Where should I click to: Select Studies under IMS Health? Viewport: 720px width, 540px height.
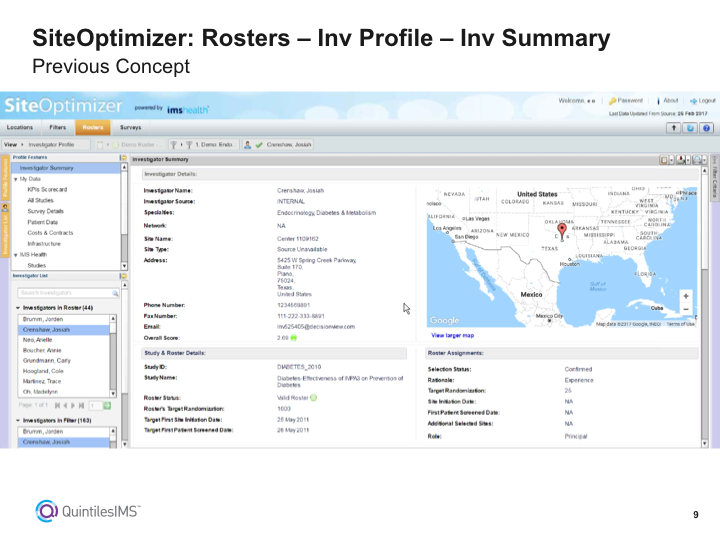(x=36, y=265)
